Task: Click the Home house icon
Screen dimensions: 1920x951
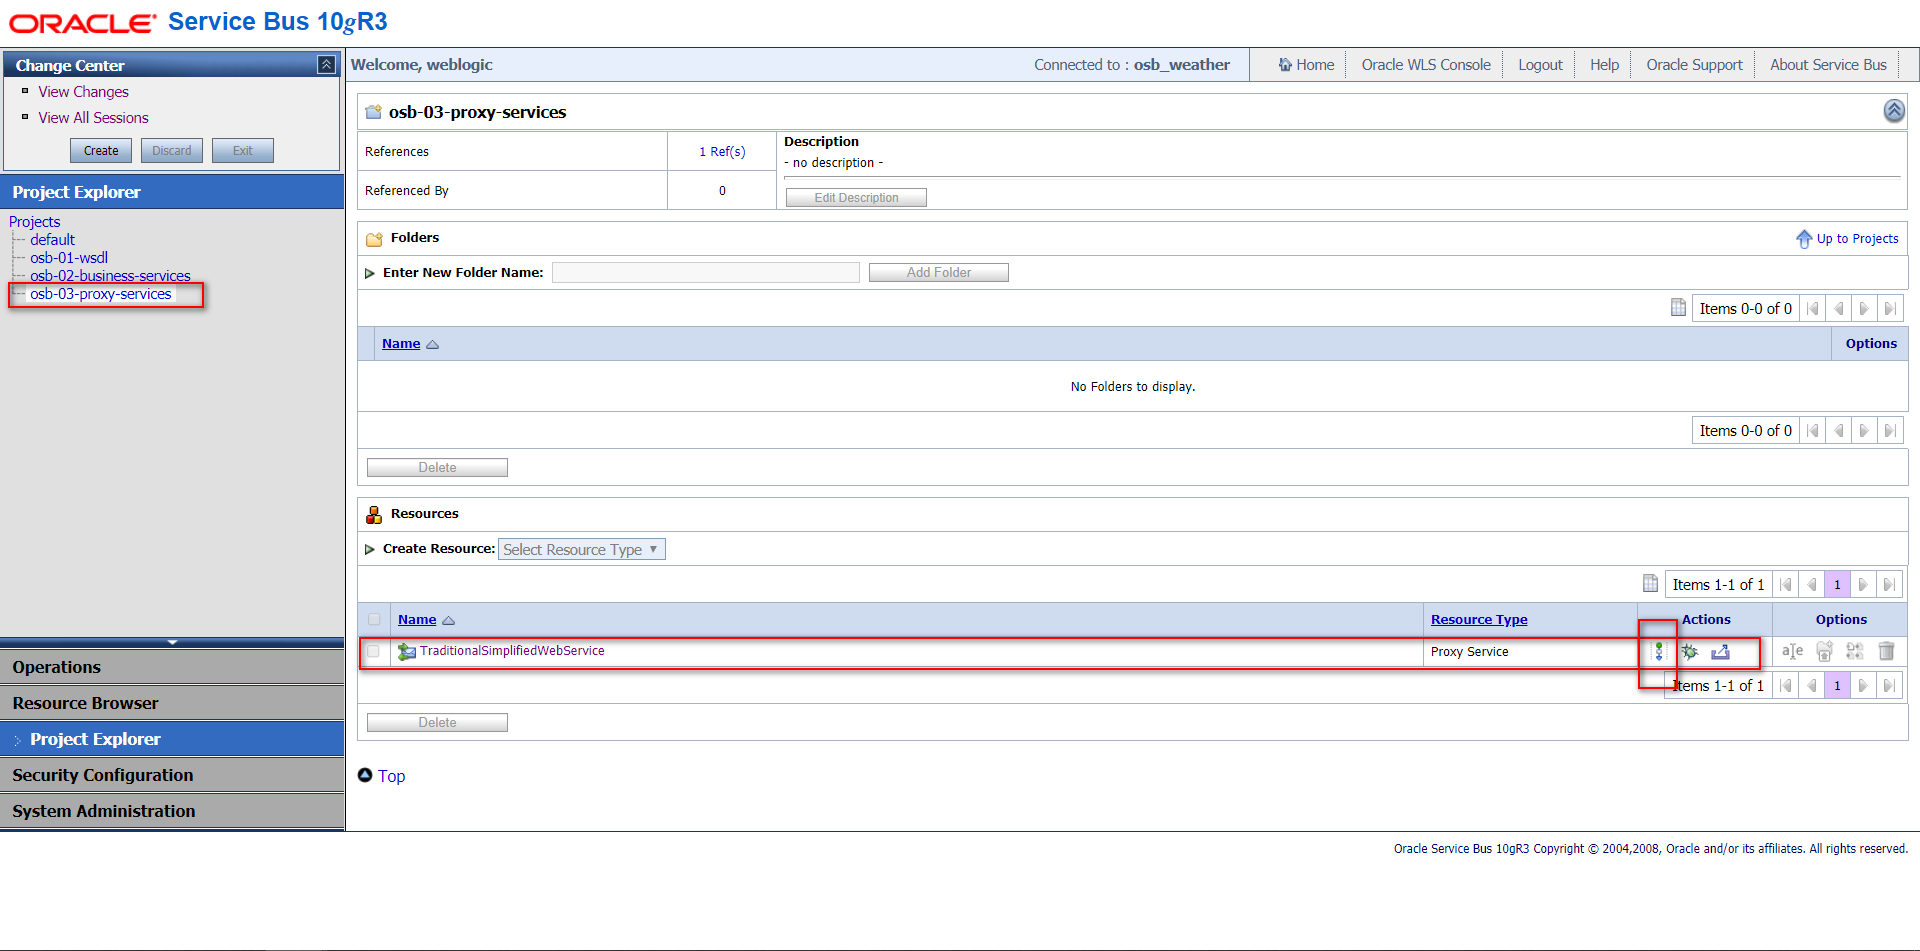Action: point(1285,65)
